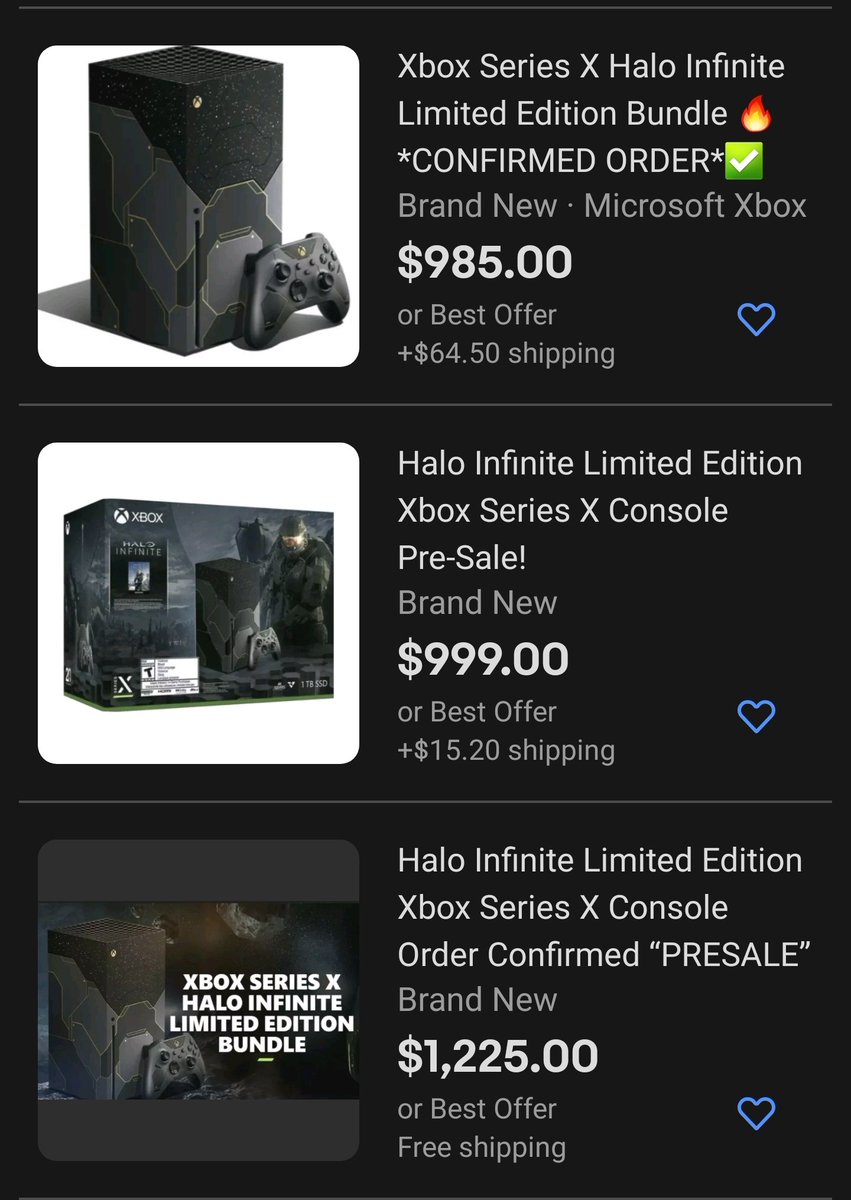Click "Brand New" on the Pre-Sale listing
Screen dimensions: 851x1200
tap(477, 603)
